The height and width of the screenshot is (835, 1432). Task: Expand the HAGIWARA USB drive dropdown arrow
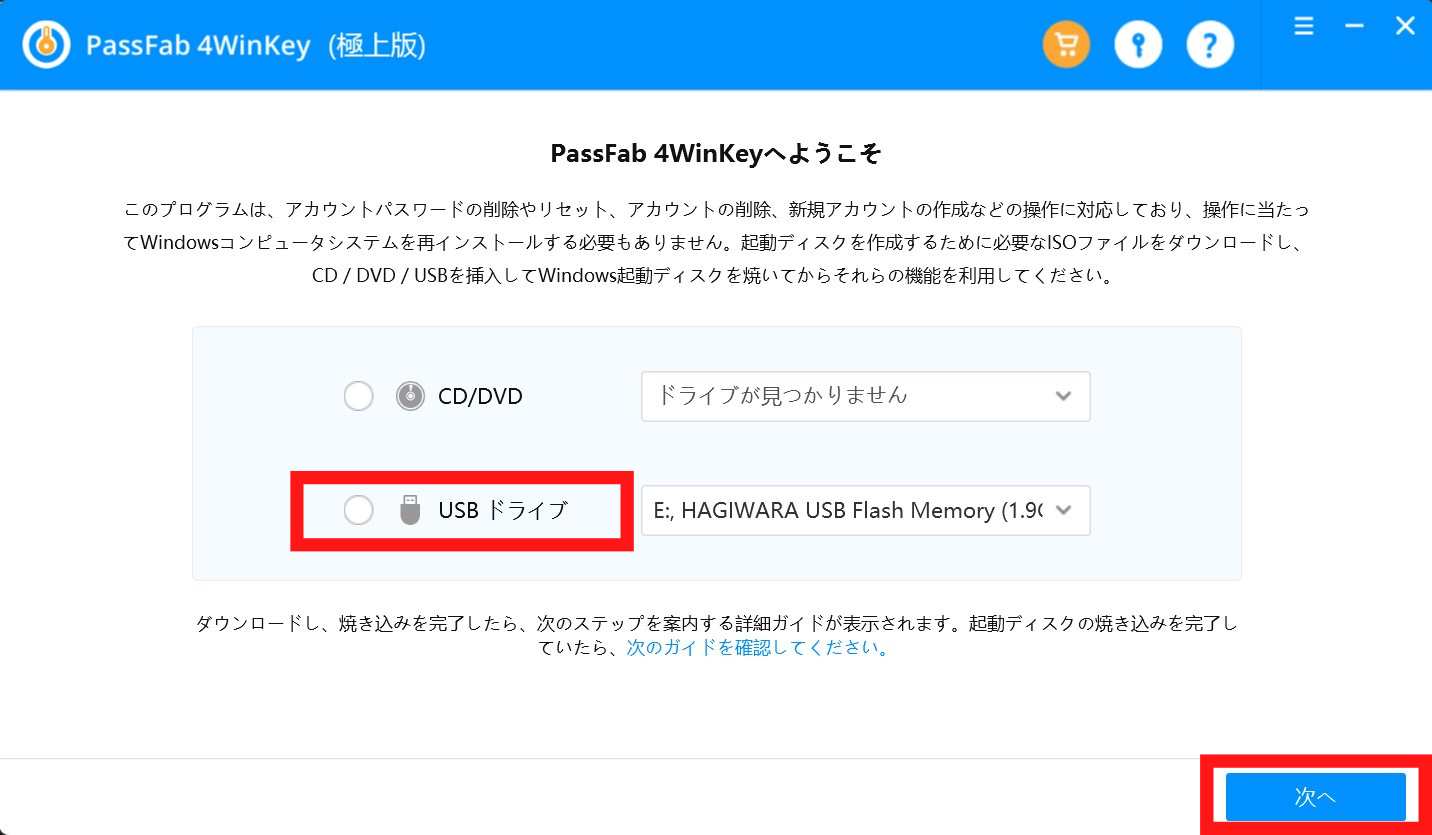(x=1063, y=510)
